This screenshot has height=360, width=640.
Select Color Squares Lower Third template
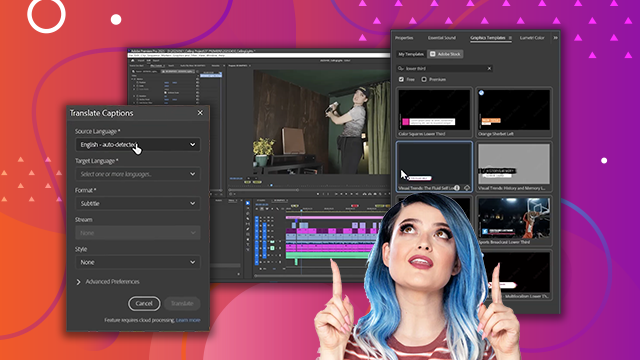(x=434, y=112)
